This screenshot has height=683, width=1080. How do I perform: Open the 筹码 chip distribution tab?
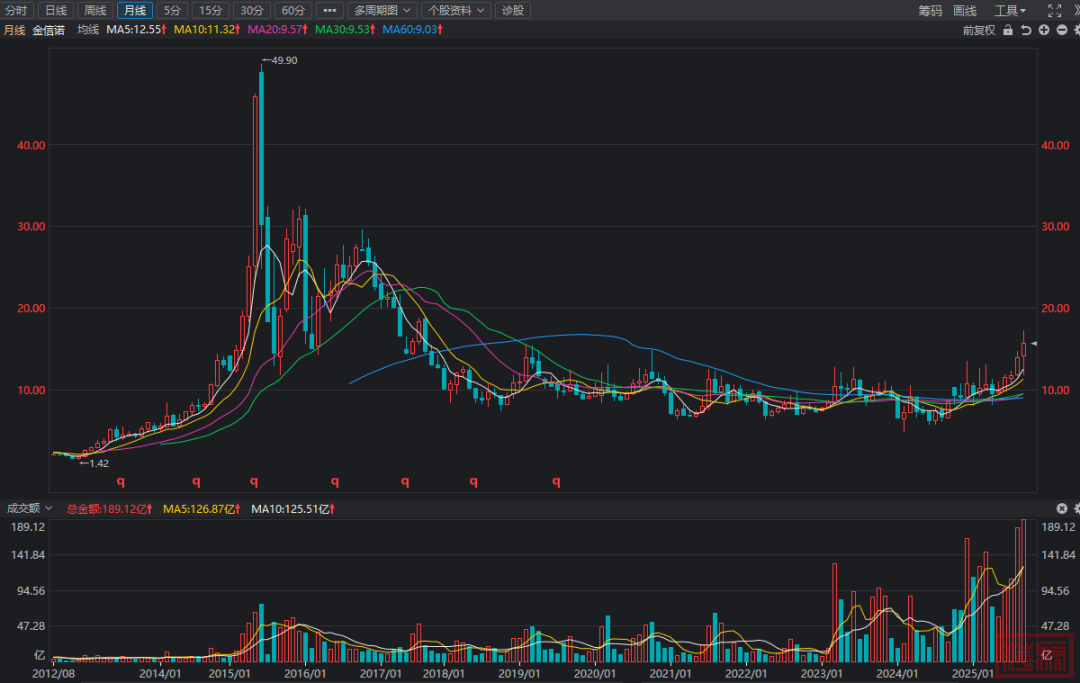point(930,10)
